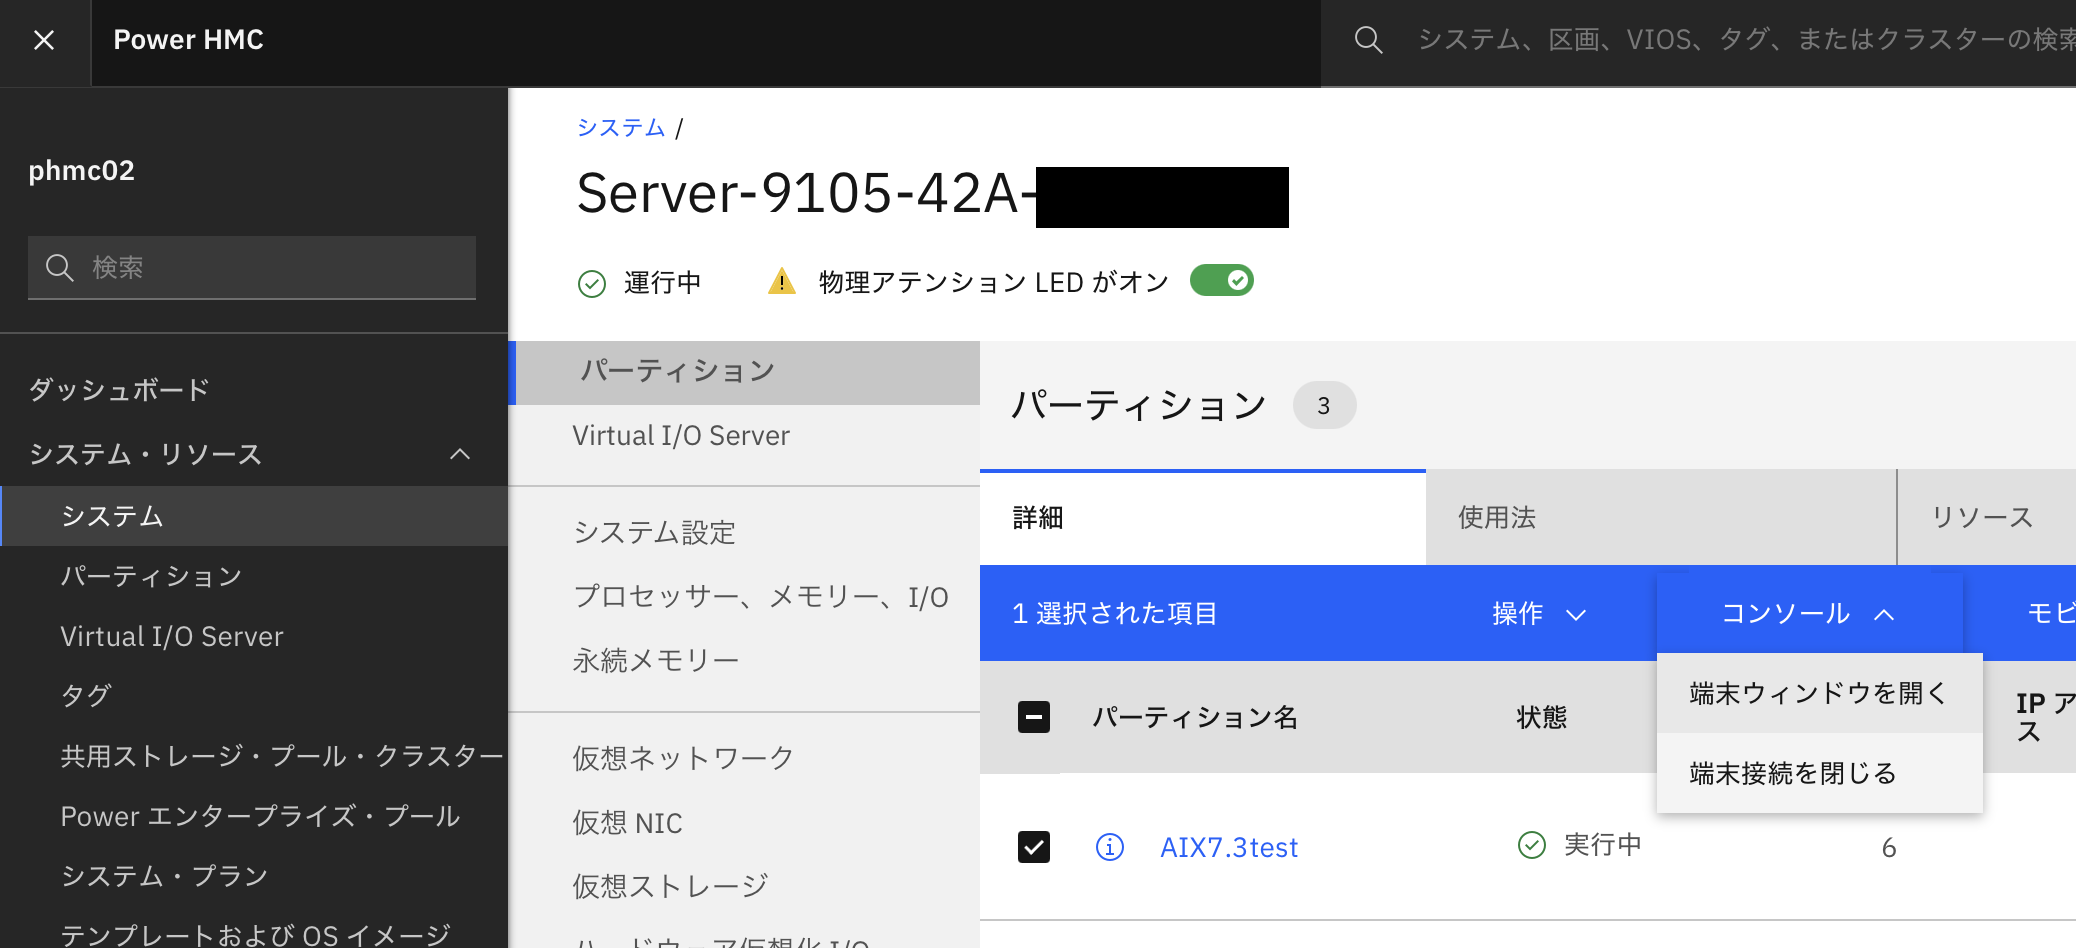Screen dimensions: 2076x948
Task: Click the select-all checkbox in the table header
Action: 1033,717
